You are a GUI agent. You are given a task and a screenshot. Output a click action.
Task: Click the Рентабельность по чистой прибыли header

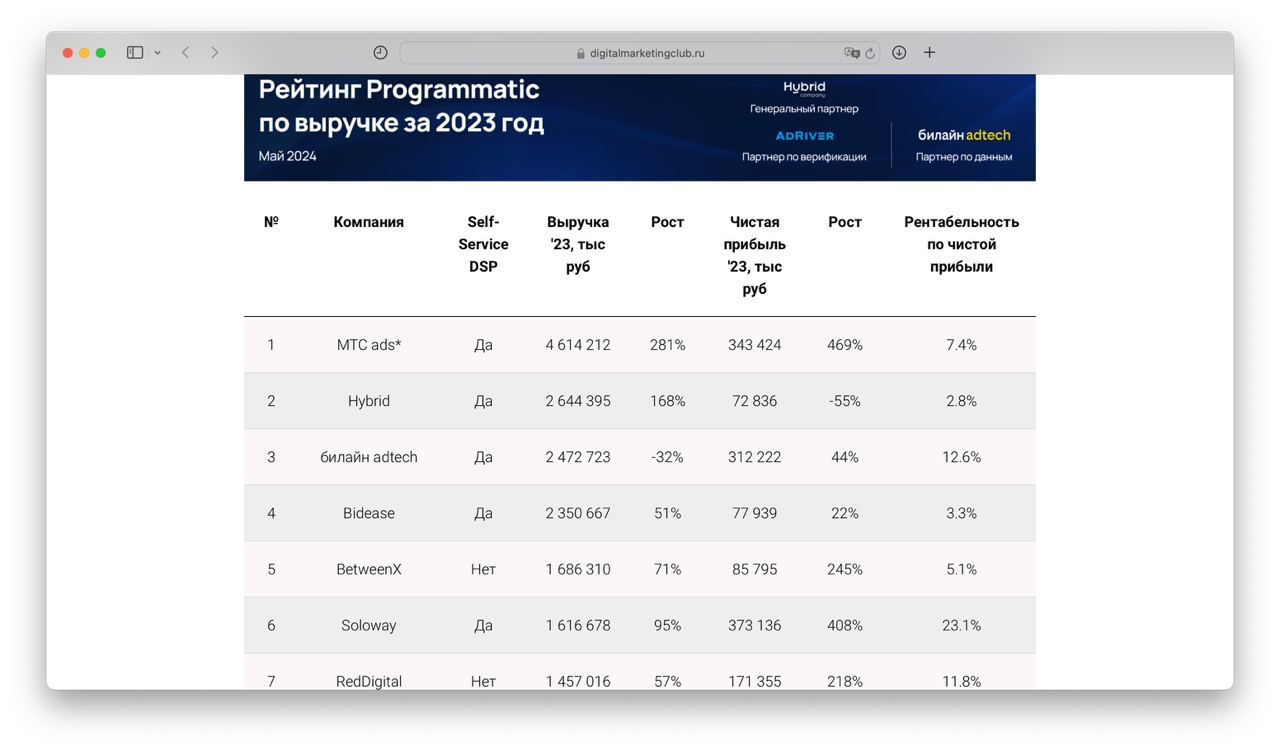point(961,244)
